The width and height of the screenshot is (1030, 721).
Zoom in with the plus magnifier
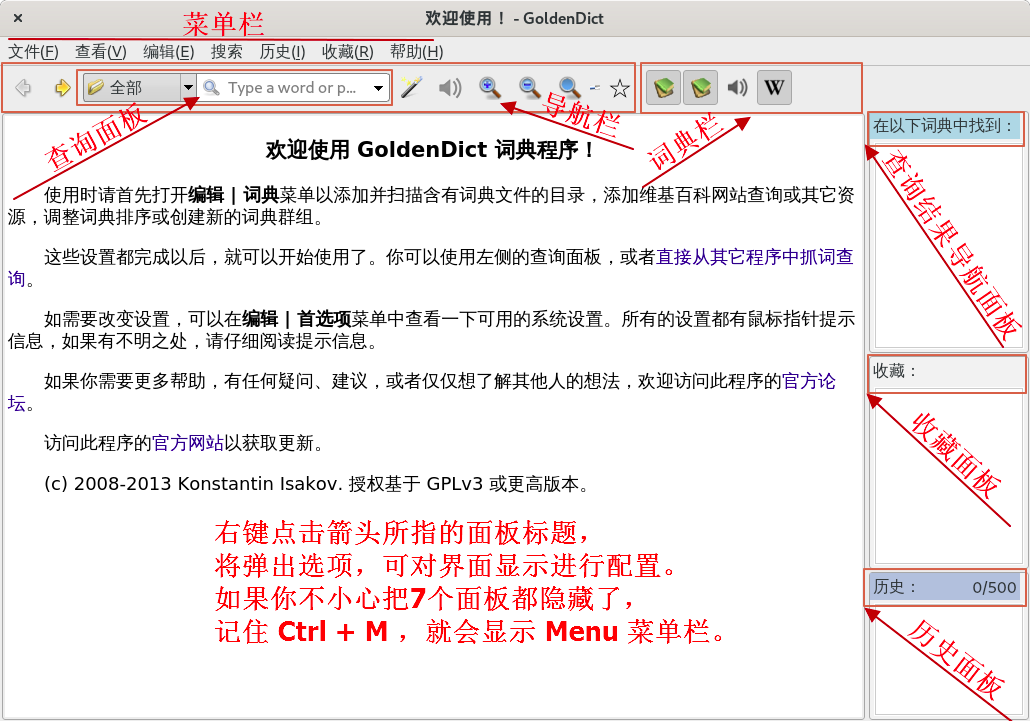pyautogui.click(x=490, y=87)
